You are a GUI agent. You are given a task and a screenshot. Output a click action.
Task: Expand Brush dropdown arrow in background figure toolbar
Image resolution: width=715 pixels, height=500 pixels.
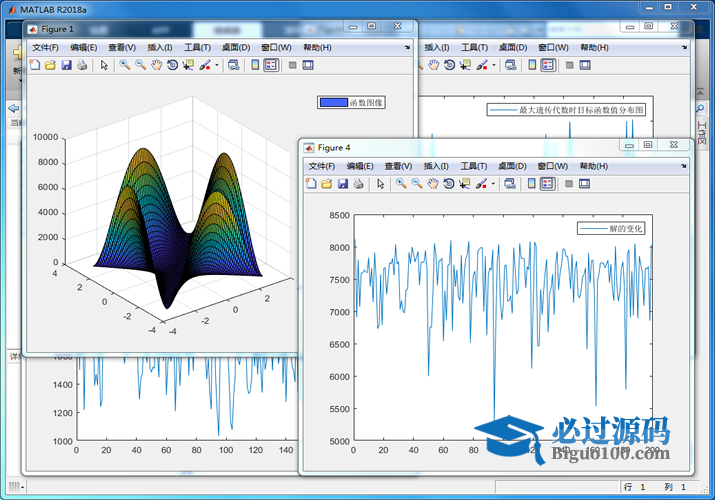[x=494, y=66]
